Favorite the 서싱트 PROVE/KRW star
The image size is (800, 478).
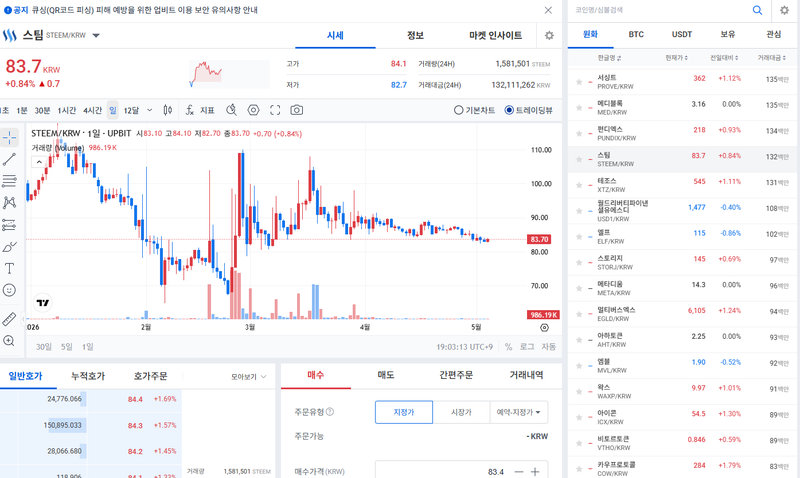(579, 82)
